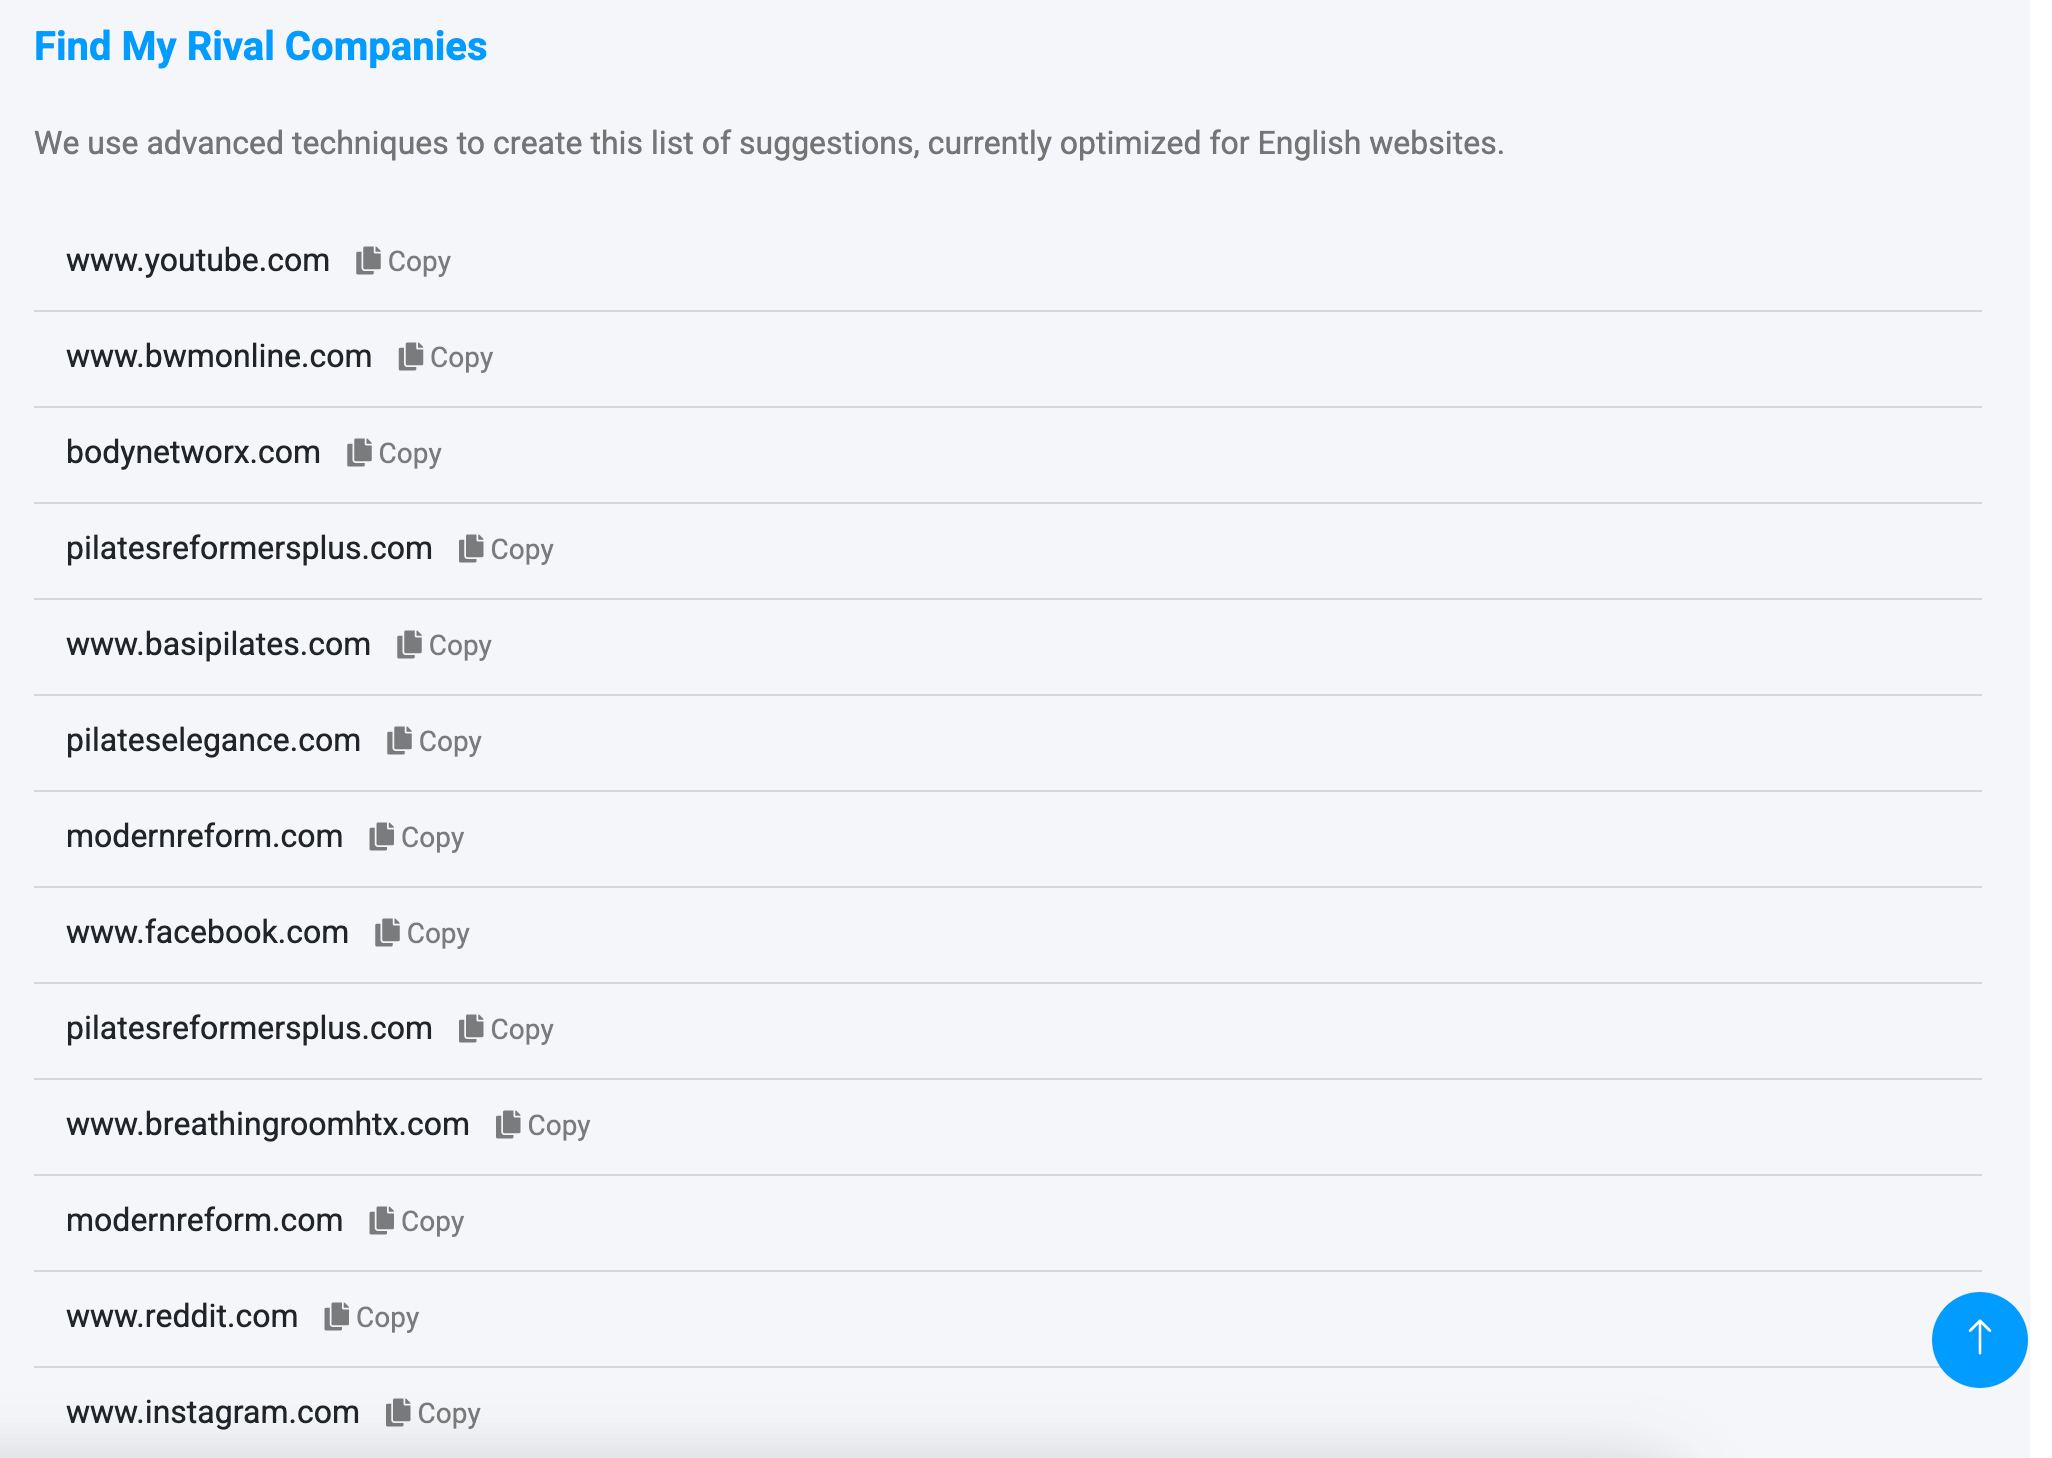Copy the www.facebook.com entry
This screenshot has height=1458, width=2052.
point(422,933)
